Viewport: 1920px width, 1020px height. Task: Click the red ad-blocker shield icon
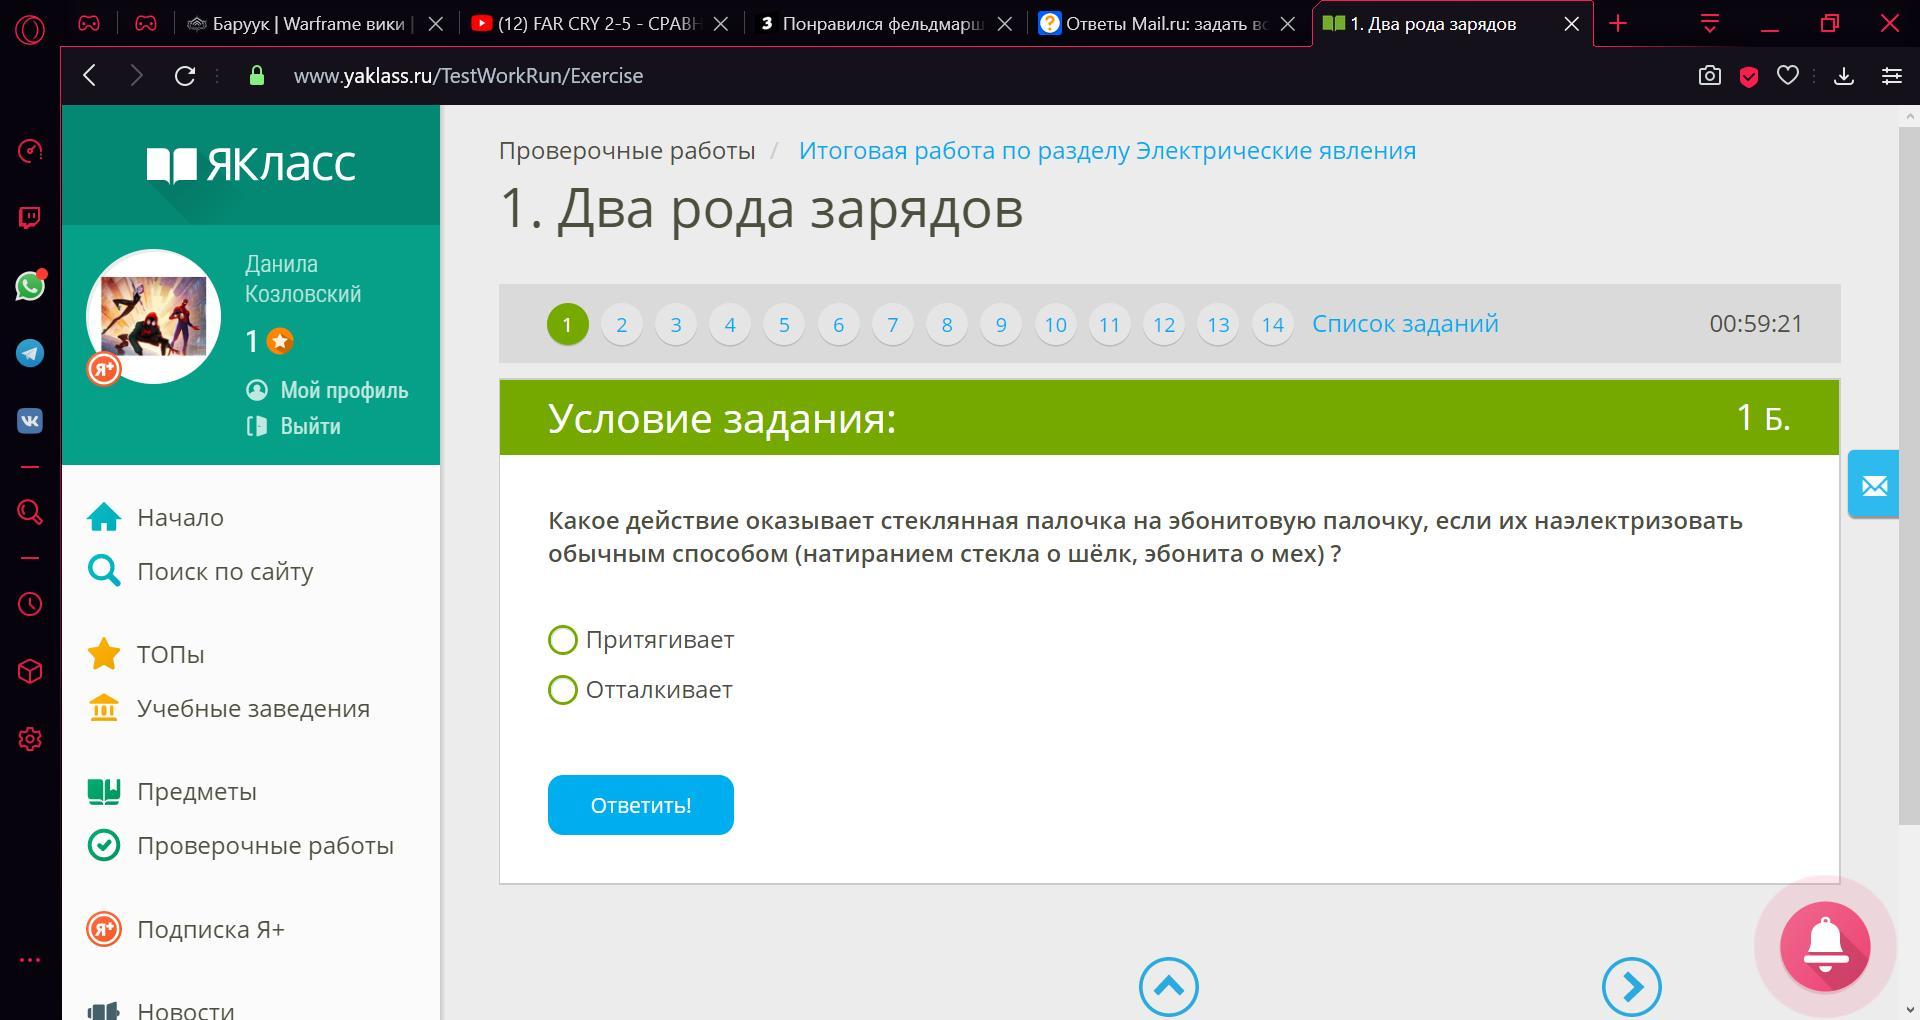(x=1749, y=77)
